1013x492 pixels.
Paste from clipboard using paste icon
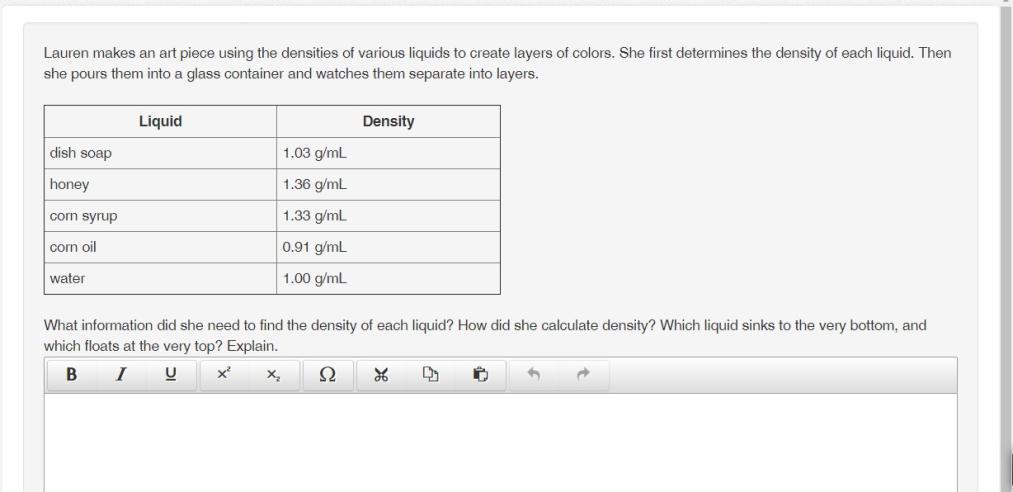pyautogui.click(x=481, y=375)
